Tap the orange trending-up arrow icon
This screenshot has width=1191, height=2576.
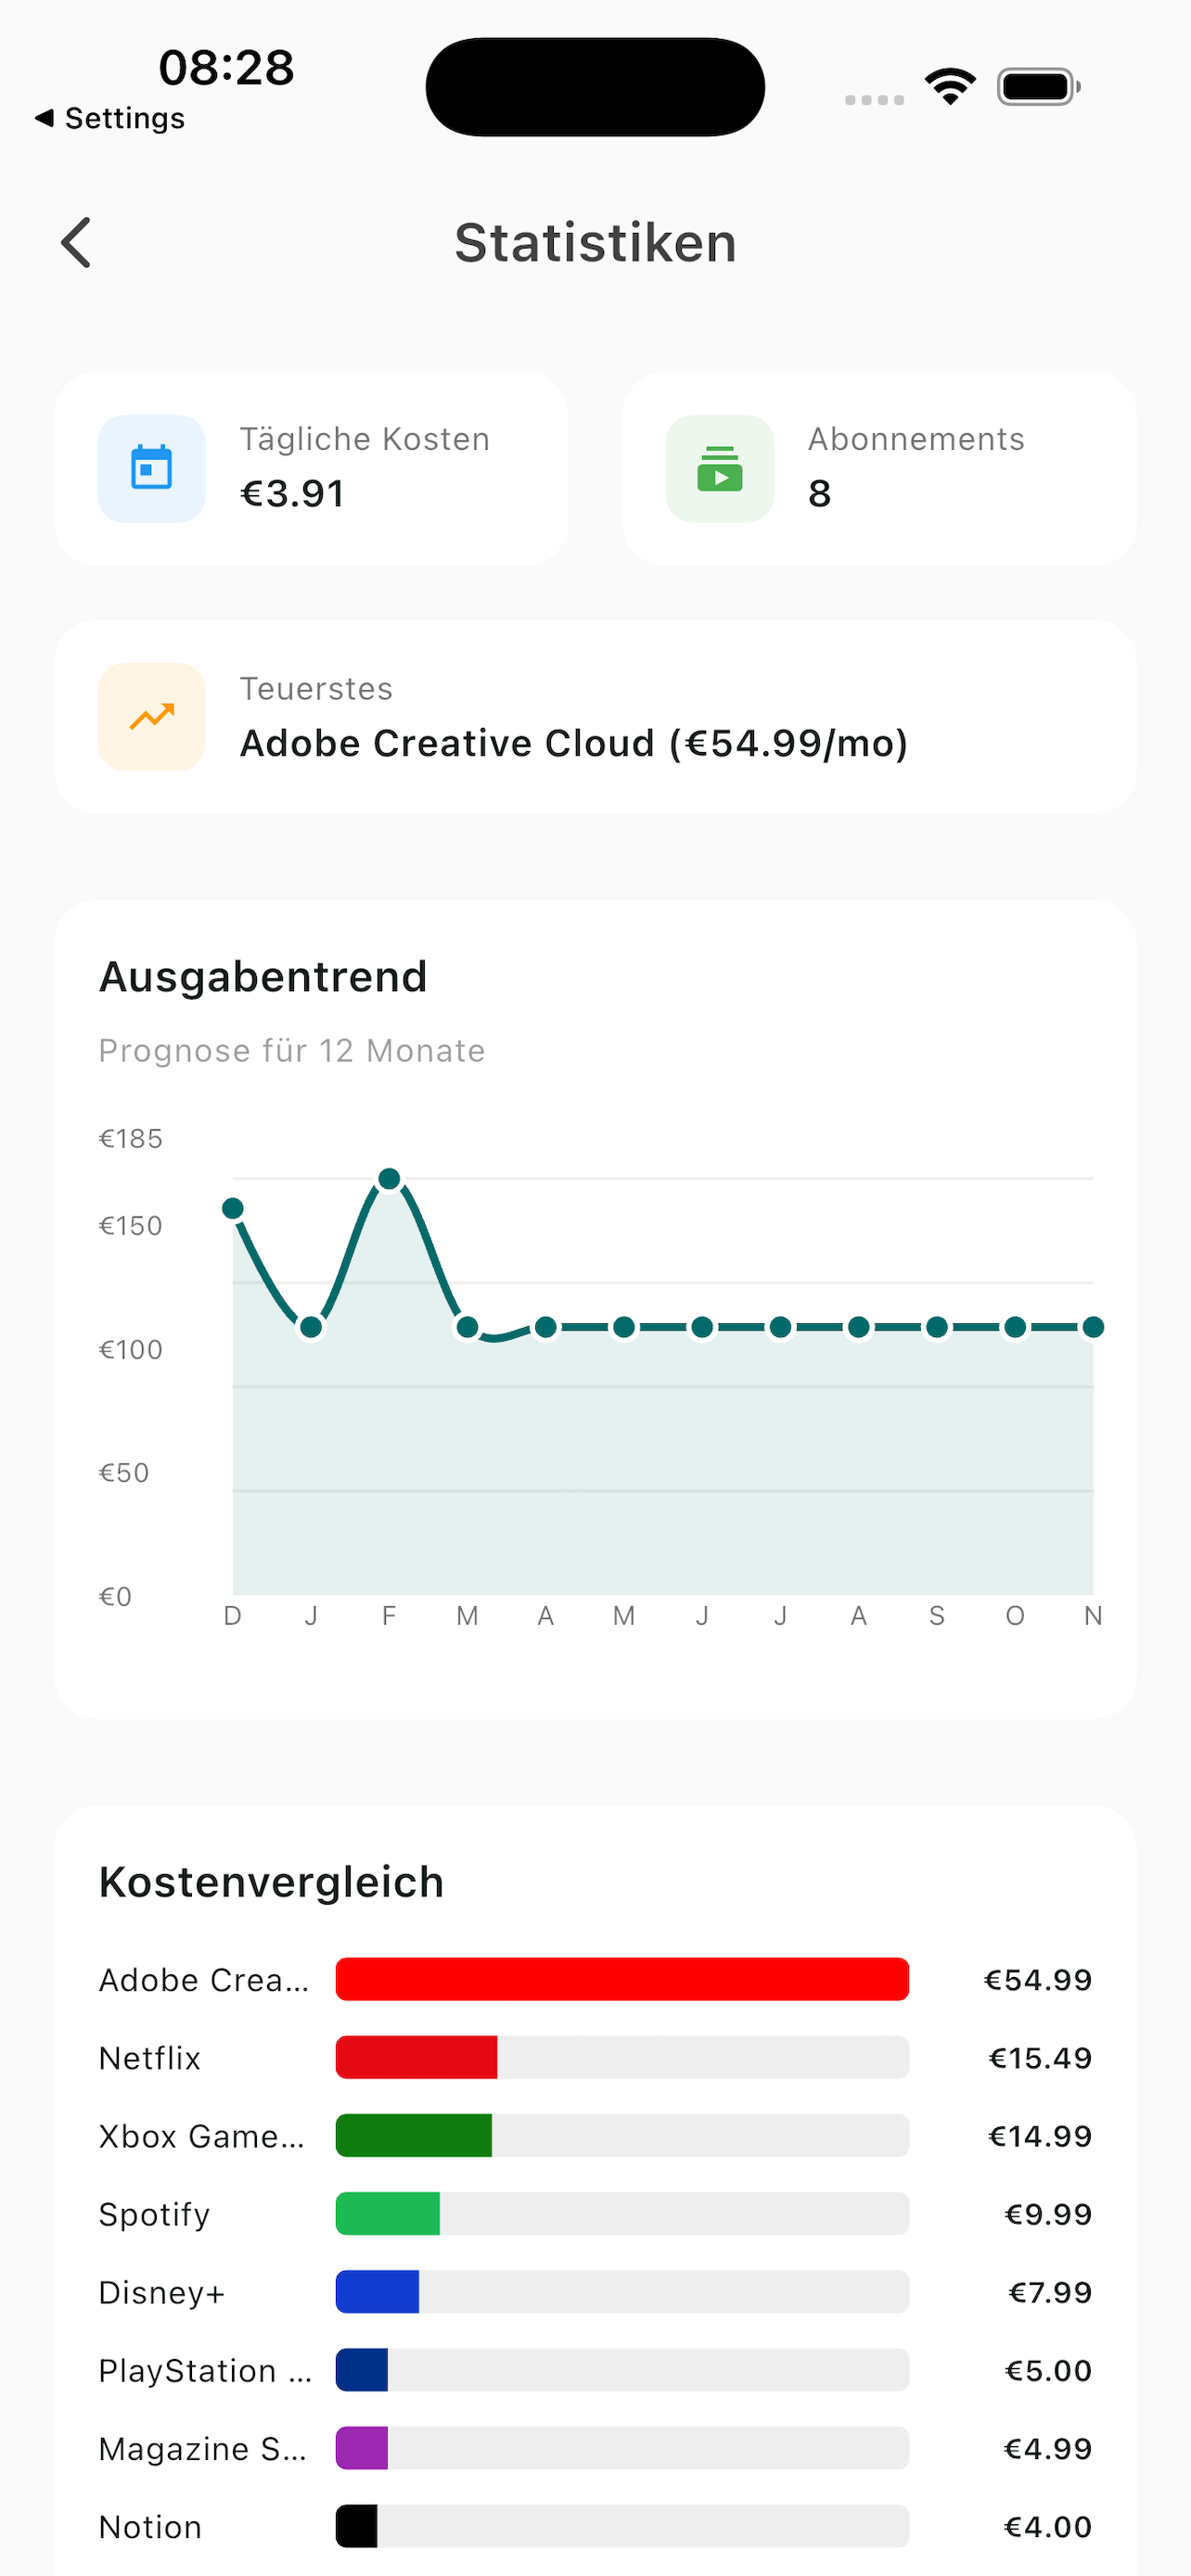pos(152,717)
